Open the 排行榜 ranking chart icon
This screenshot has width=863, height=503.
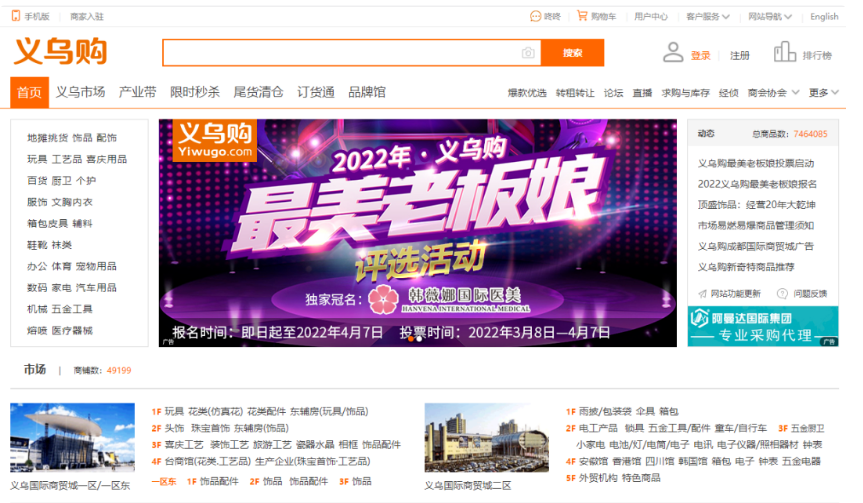click(785, 53)
